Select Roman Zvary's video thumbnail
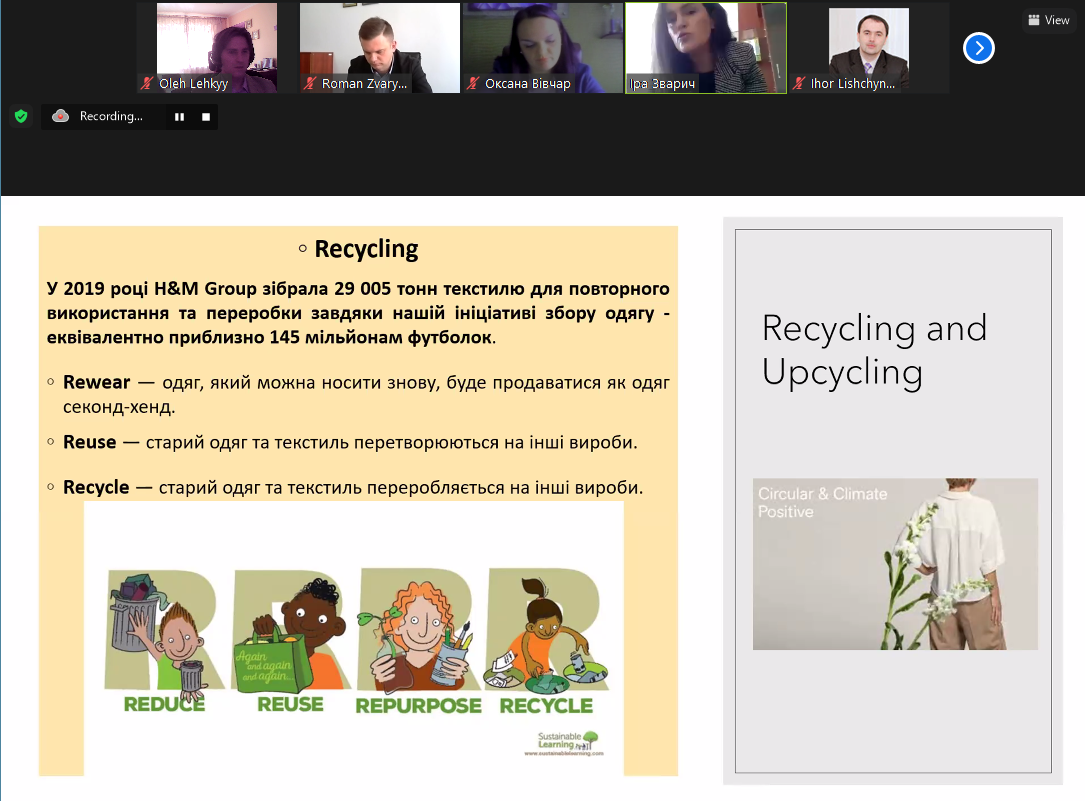 click(x=379, y=48)
